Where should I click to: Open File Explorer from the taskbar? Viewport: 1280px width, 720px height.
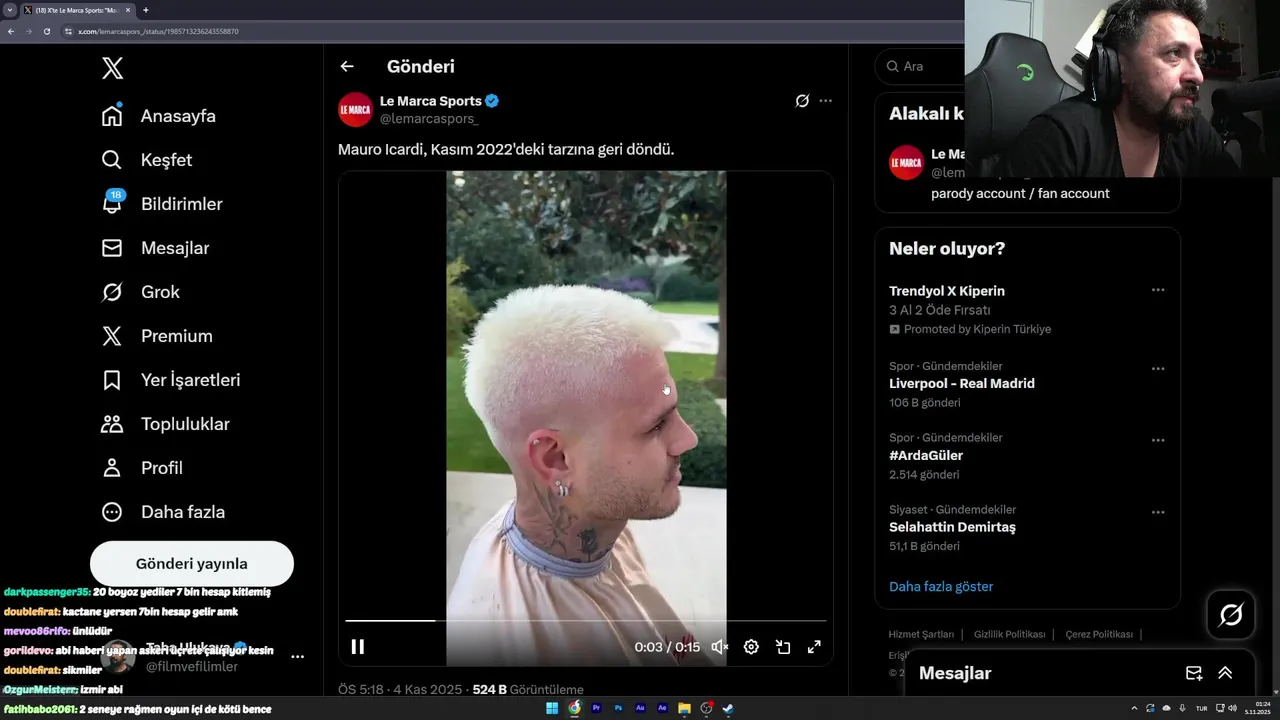click(x=684, y=708)
